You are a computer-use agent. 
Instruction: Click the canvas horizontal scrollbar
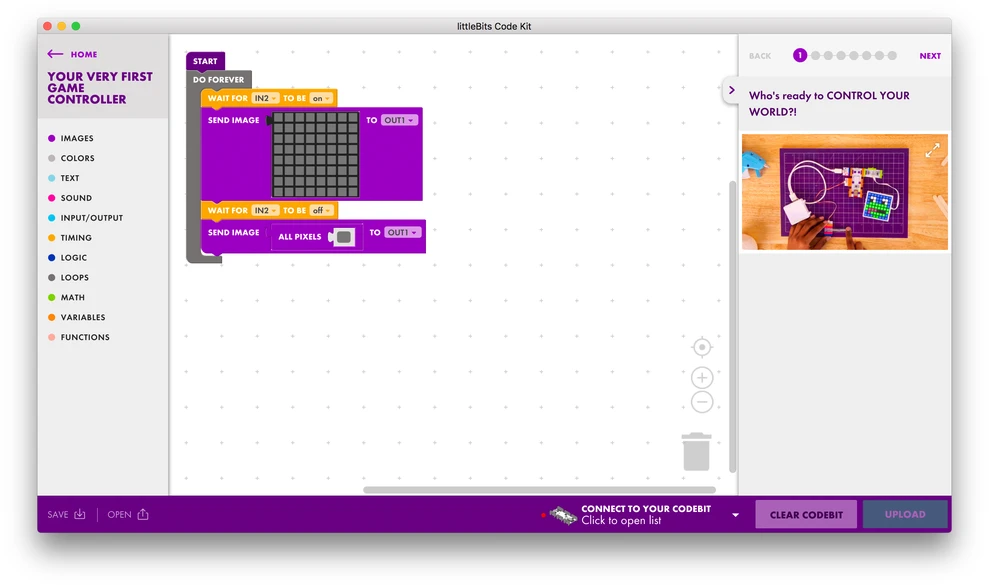click(539, 490)
